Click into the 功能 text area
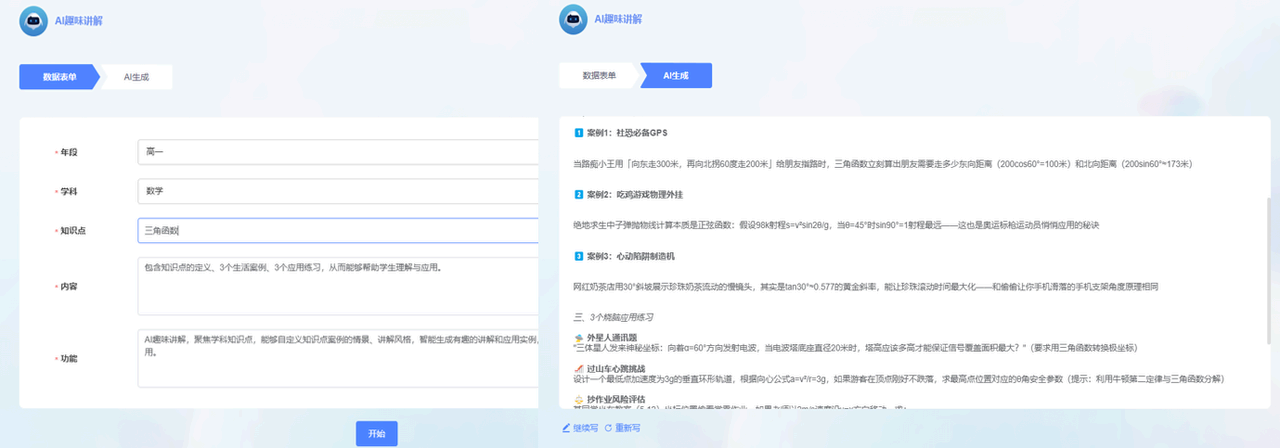 click(x=338, y=358)
